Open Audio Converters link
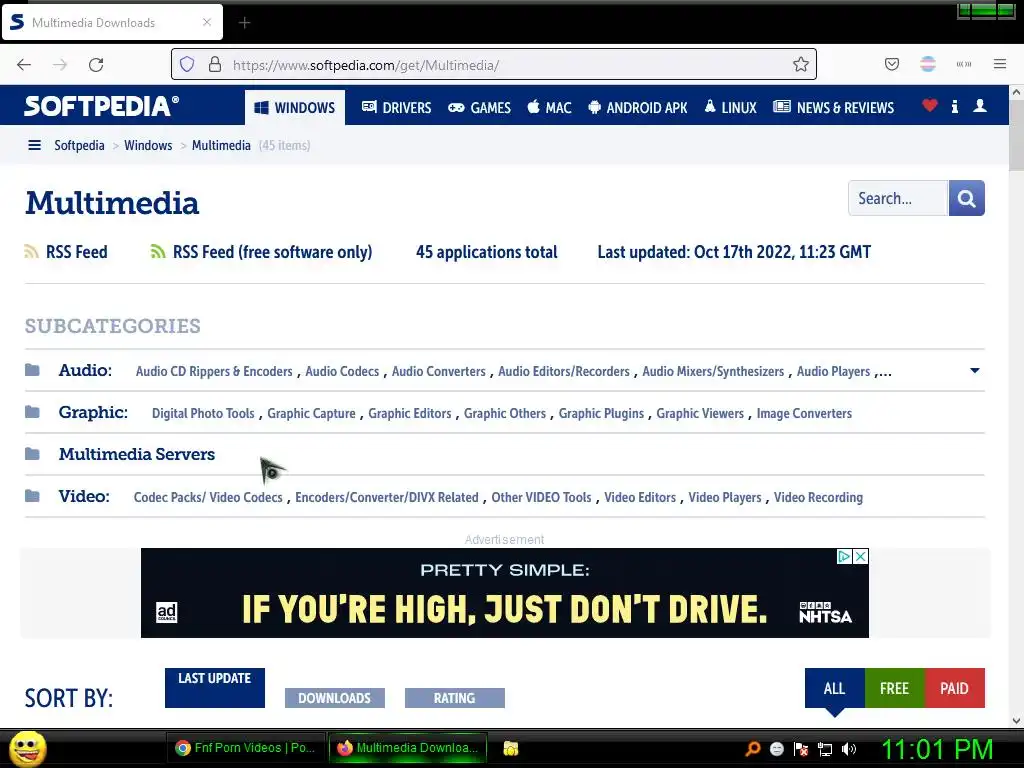Image resolution: width=1024 pixels, height=768 pixels. 439,371
